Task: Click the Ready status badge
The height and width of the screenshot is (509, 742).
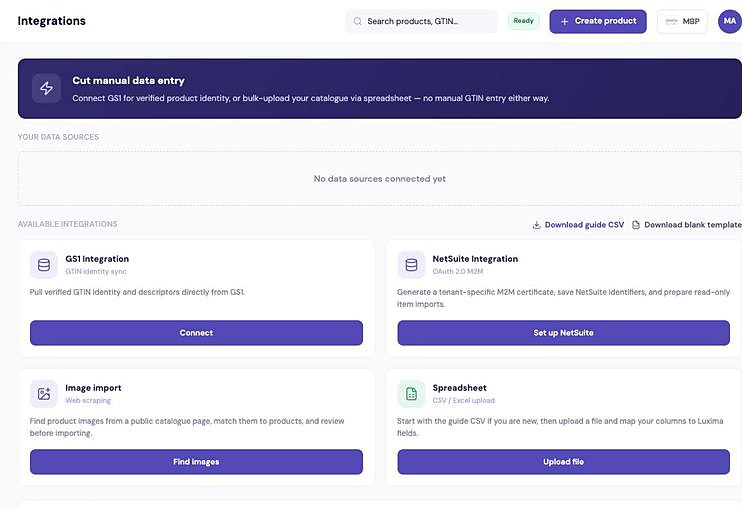Action: coord(523,21)
